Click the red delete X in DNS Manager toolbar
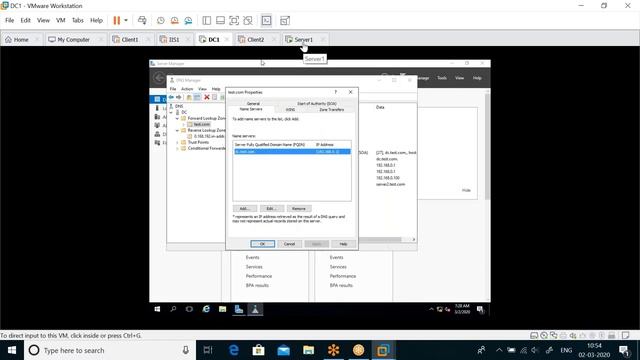Screen dimensions: 640x360 pyautogui.click(x=207, y=97)
